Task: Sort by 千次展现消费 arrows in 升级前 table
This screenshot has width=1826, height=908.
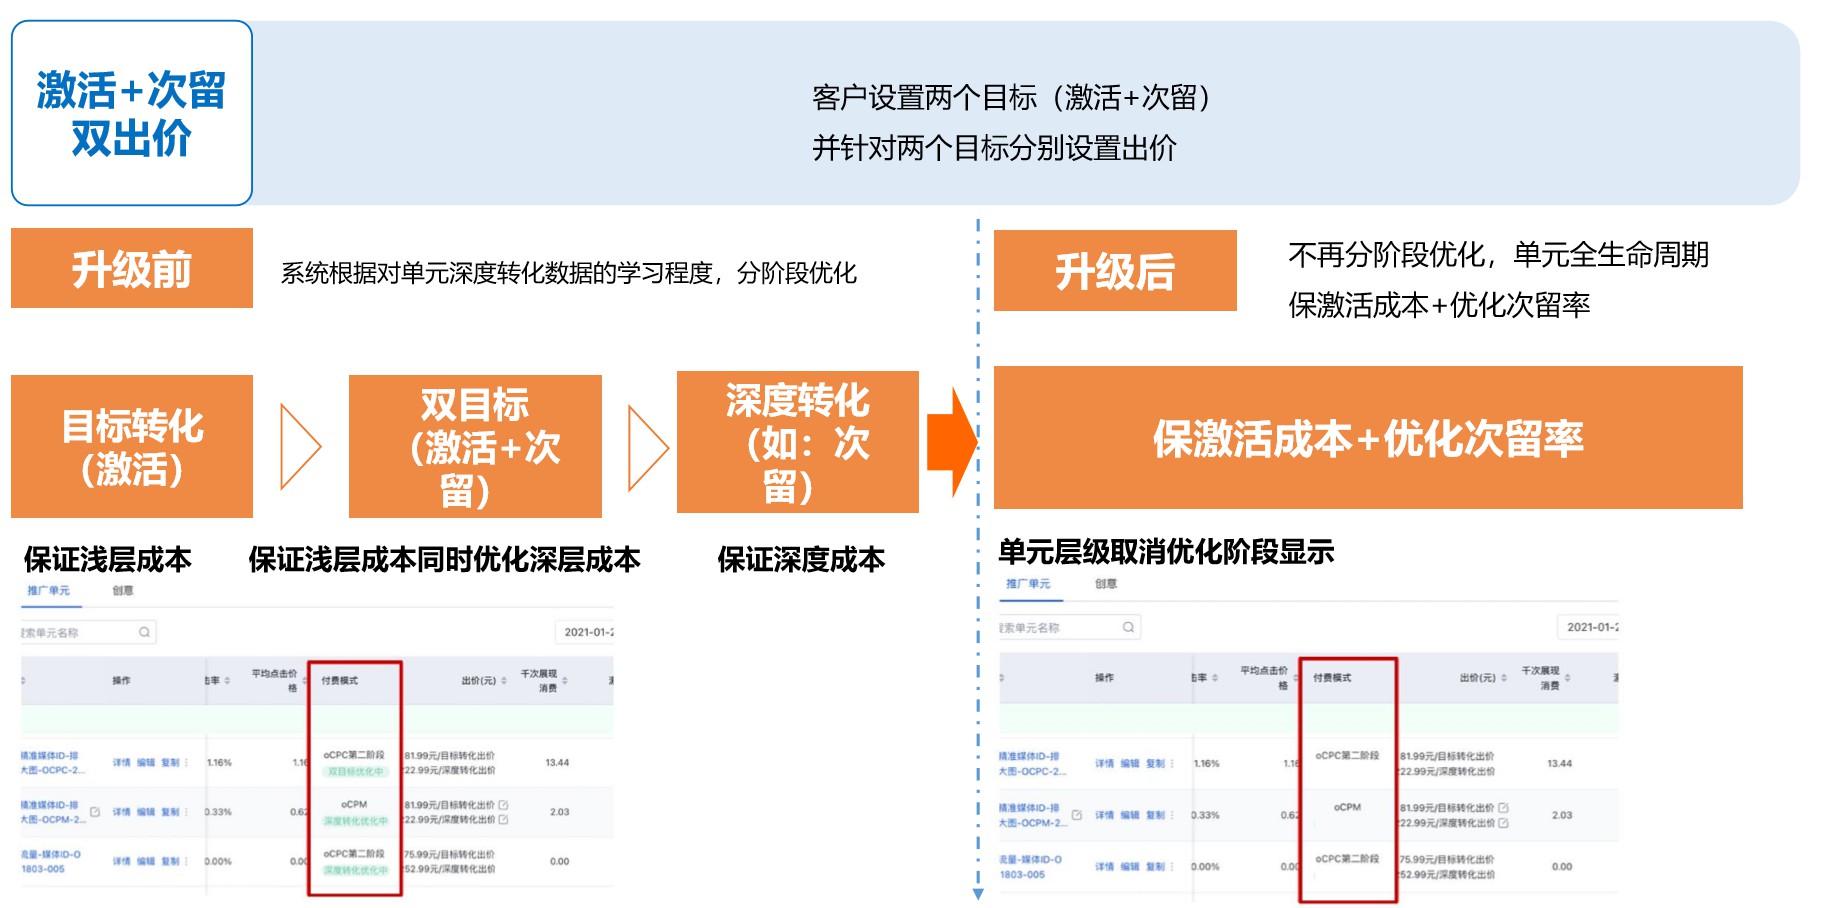Action: pos(565,680)
